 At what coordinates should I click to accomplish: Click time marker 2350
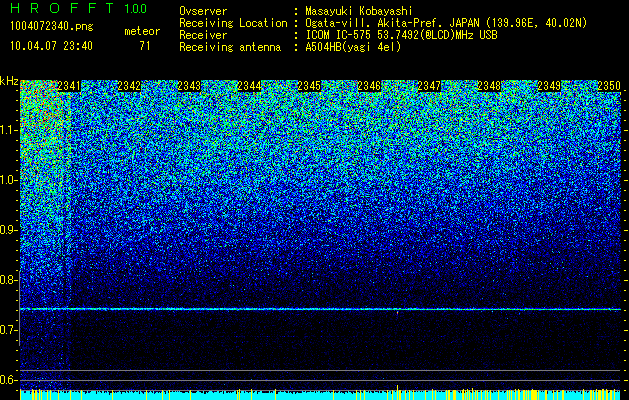coord(609,86)
